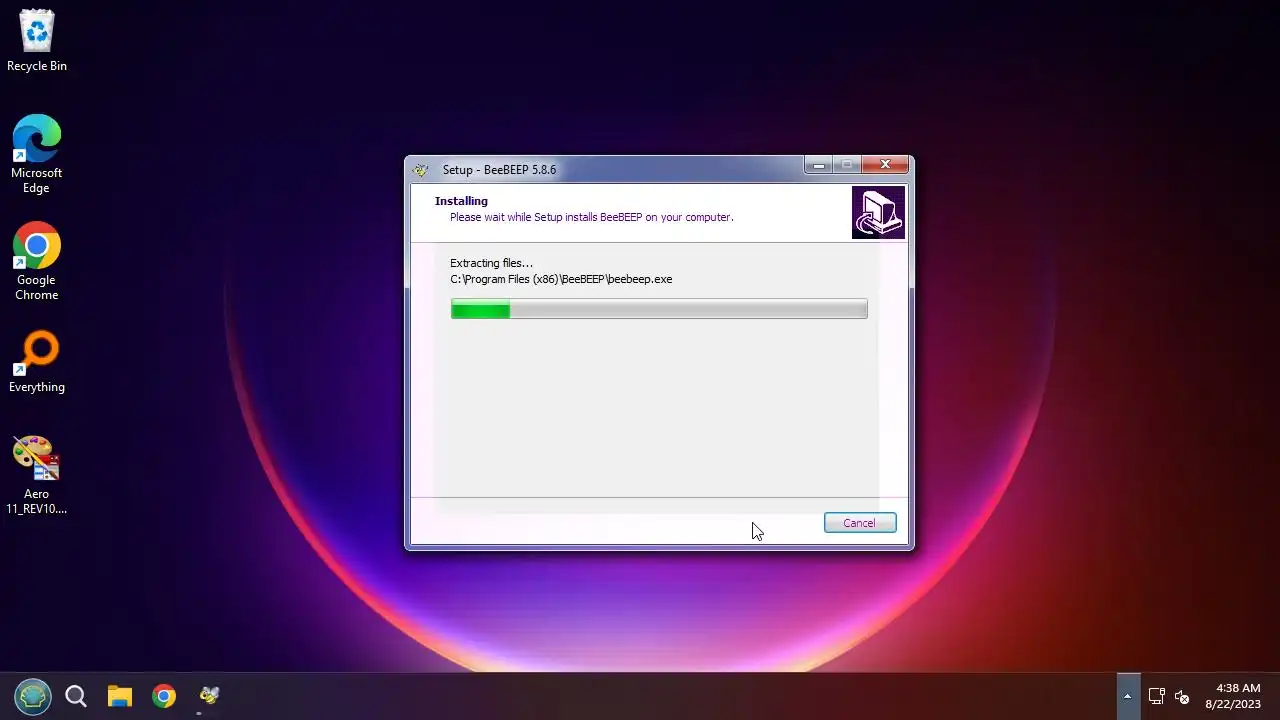Click the 'Installing' heading text

pyautogui.click(x=461, y=201)
